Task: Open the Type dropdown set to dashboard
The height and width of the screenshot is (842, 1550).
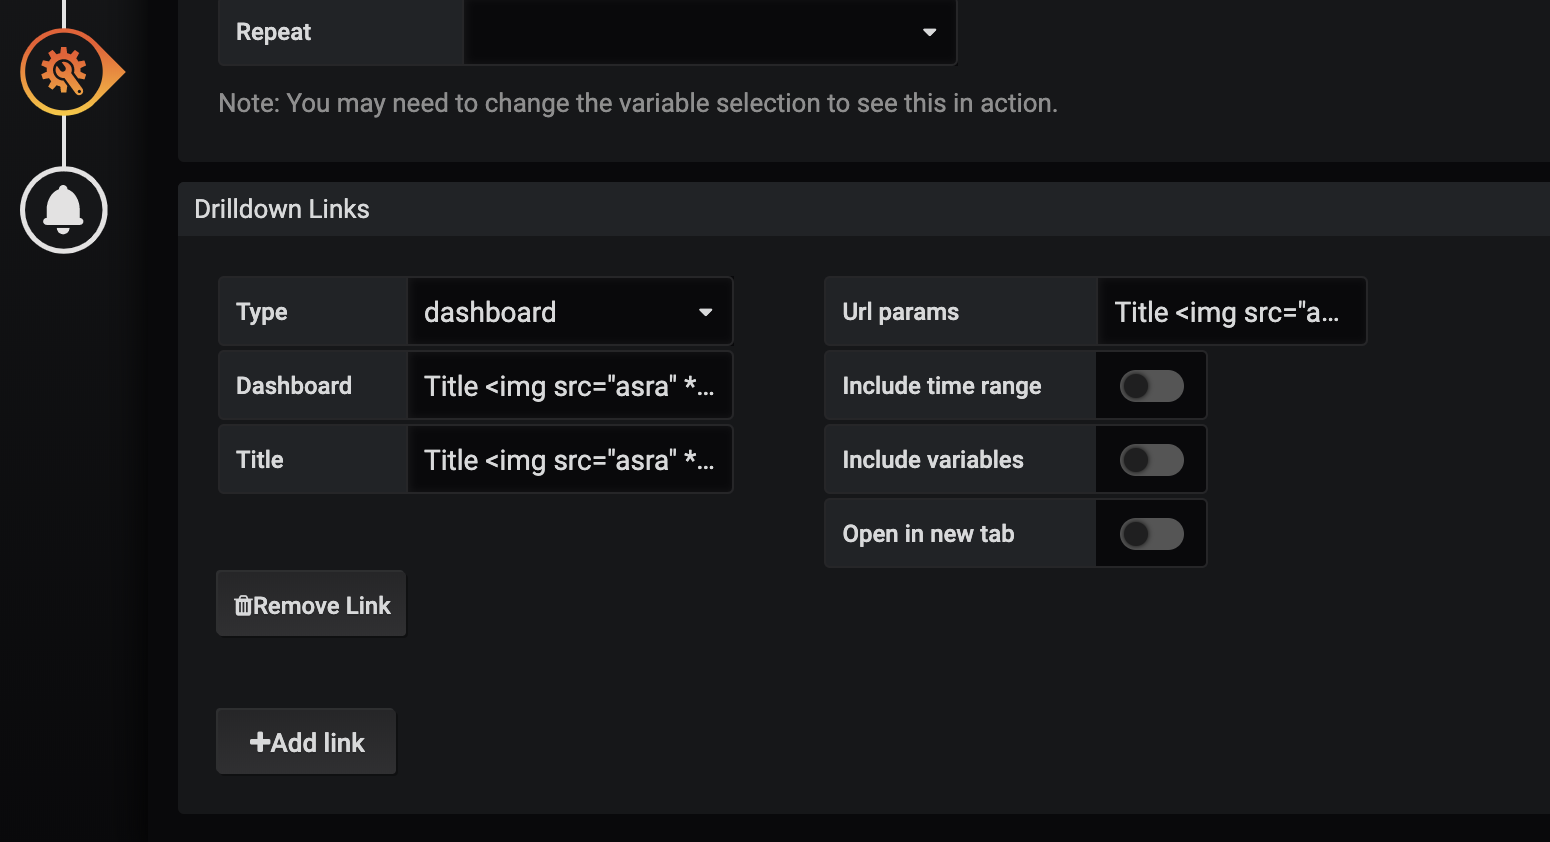Action: point(569,311)
